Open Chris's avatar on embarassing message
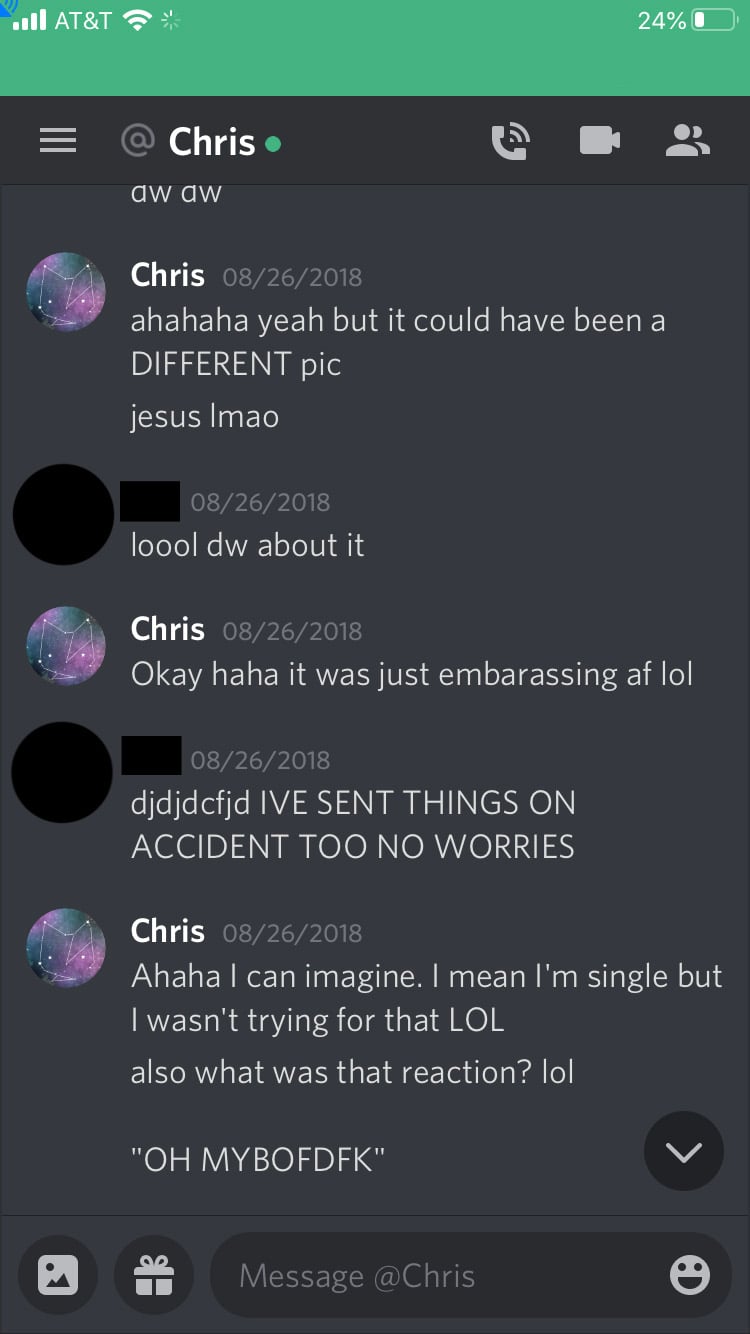This screenshot has width=750, height=1334. 66,646
